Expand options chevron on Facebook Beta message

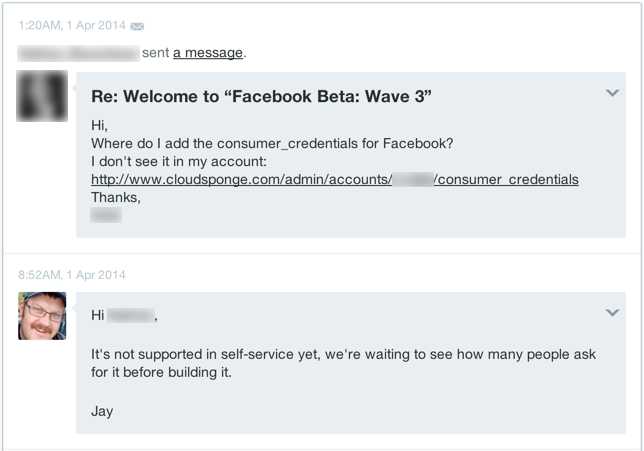click(612, 93)
